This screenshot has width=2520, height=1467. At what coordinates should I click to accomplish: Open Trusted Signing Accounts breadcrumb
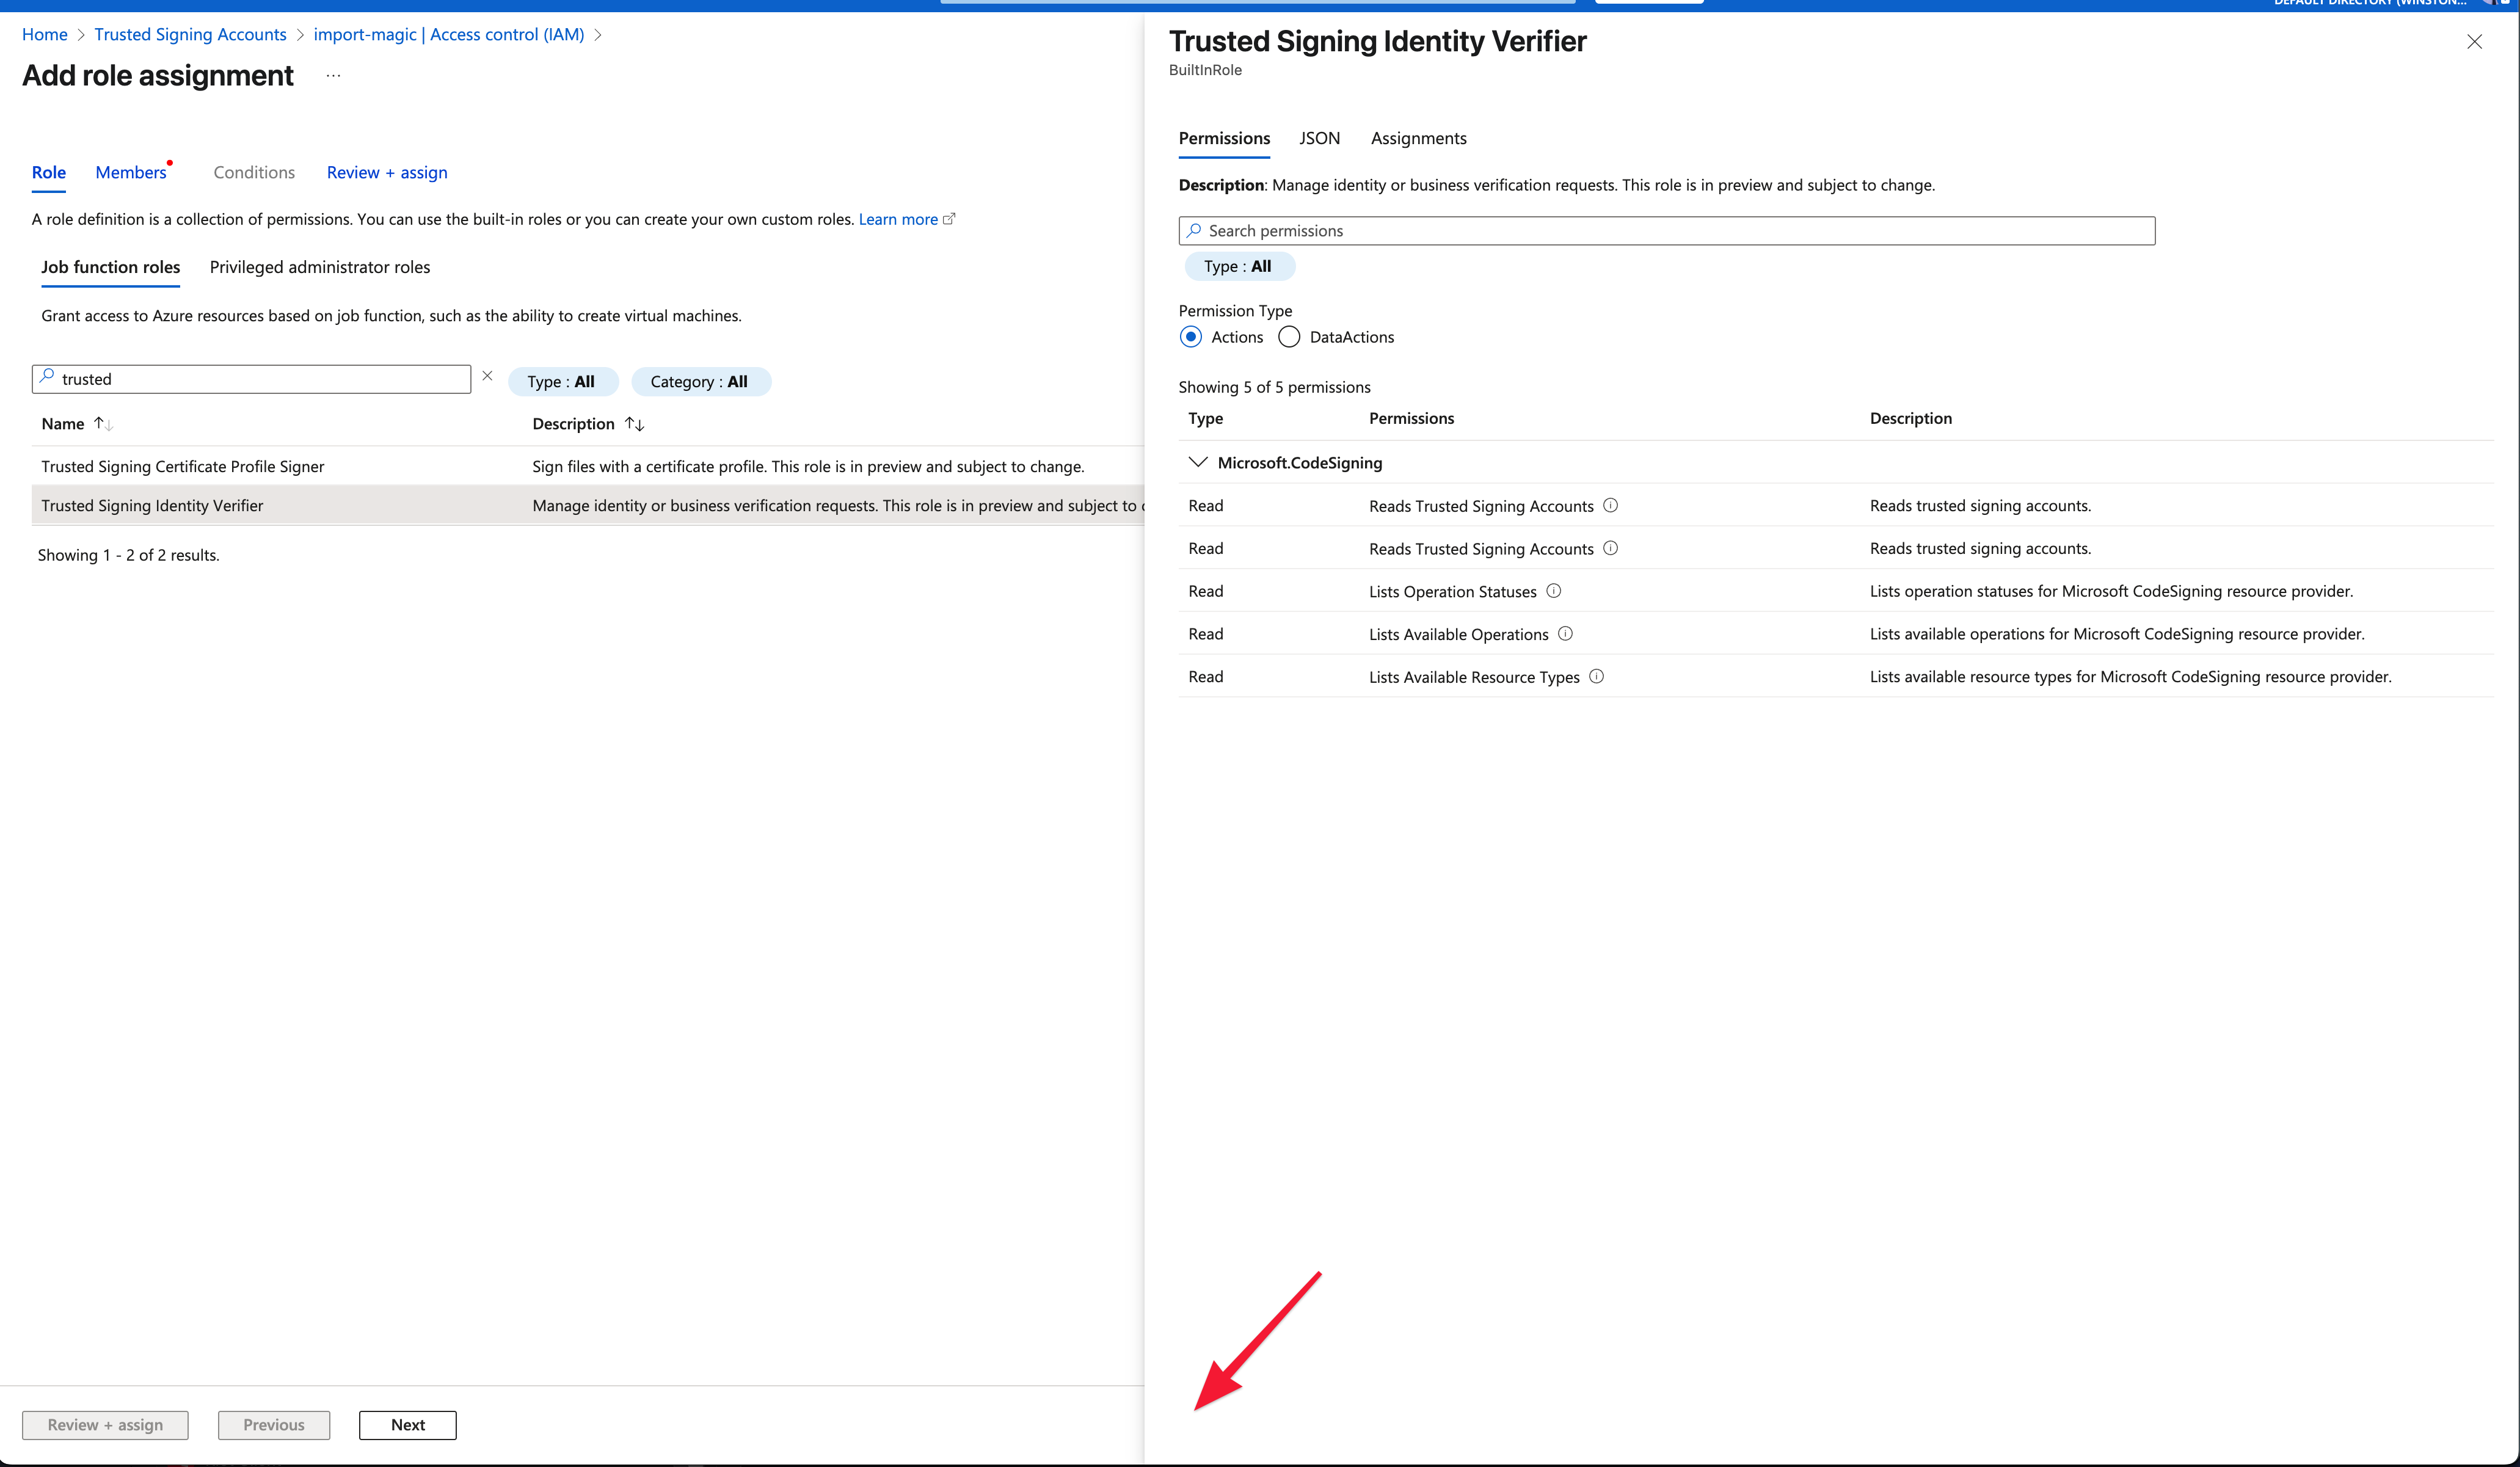pyautogui.click(x=190, y=34)
